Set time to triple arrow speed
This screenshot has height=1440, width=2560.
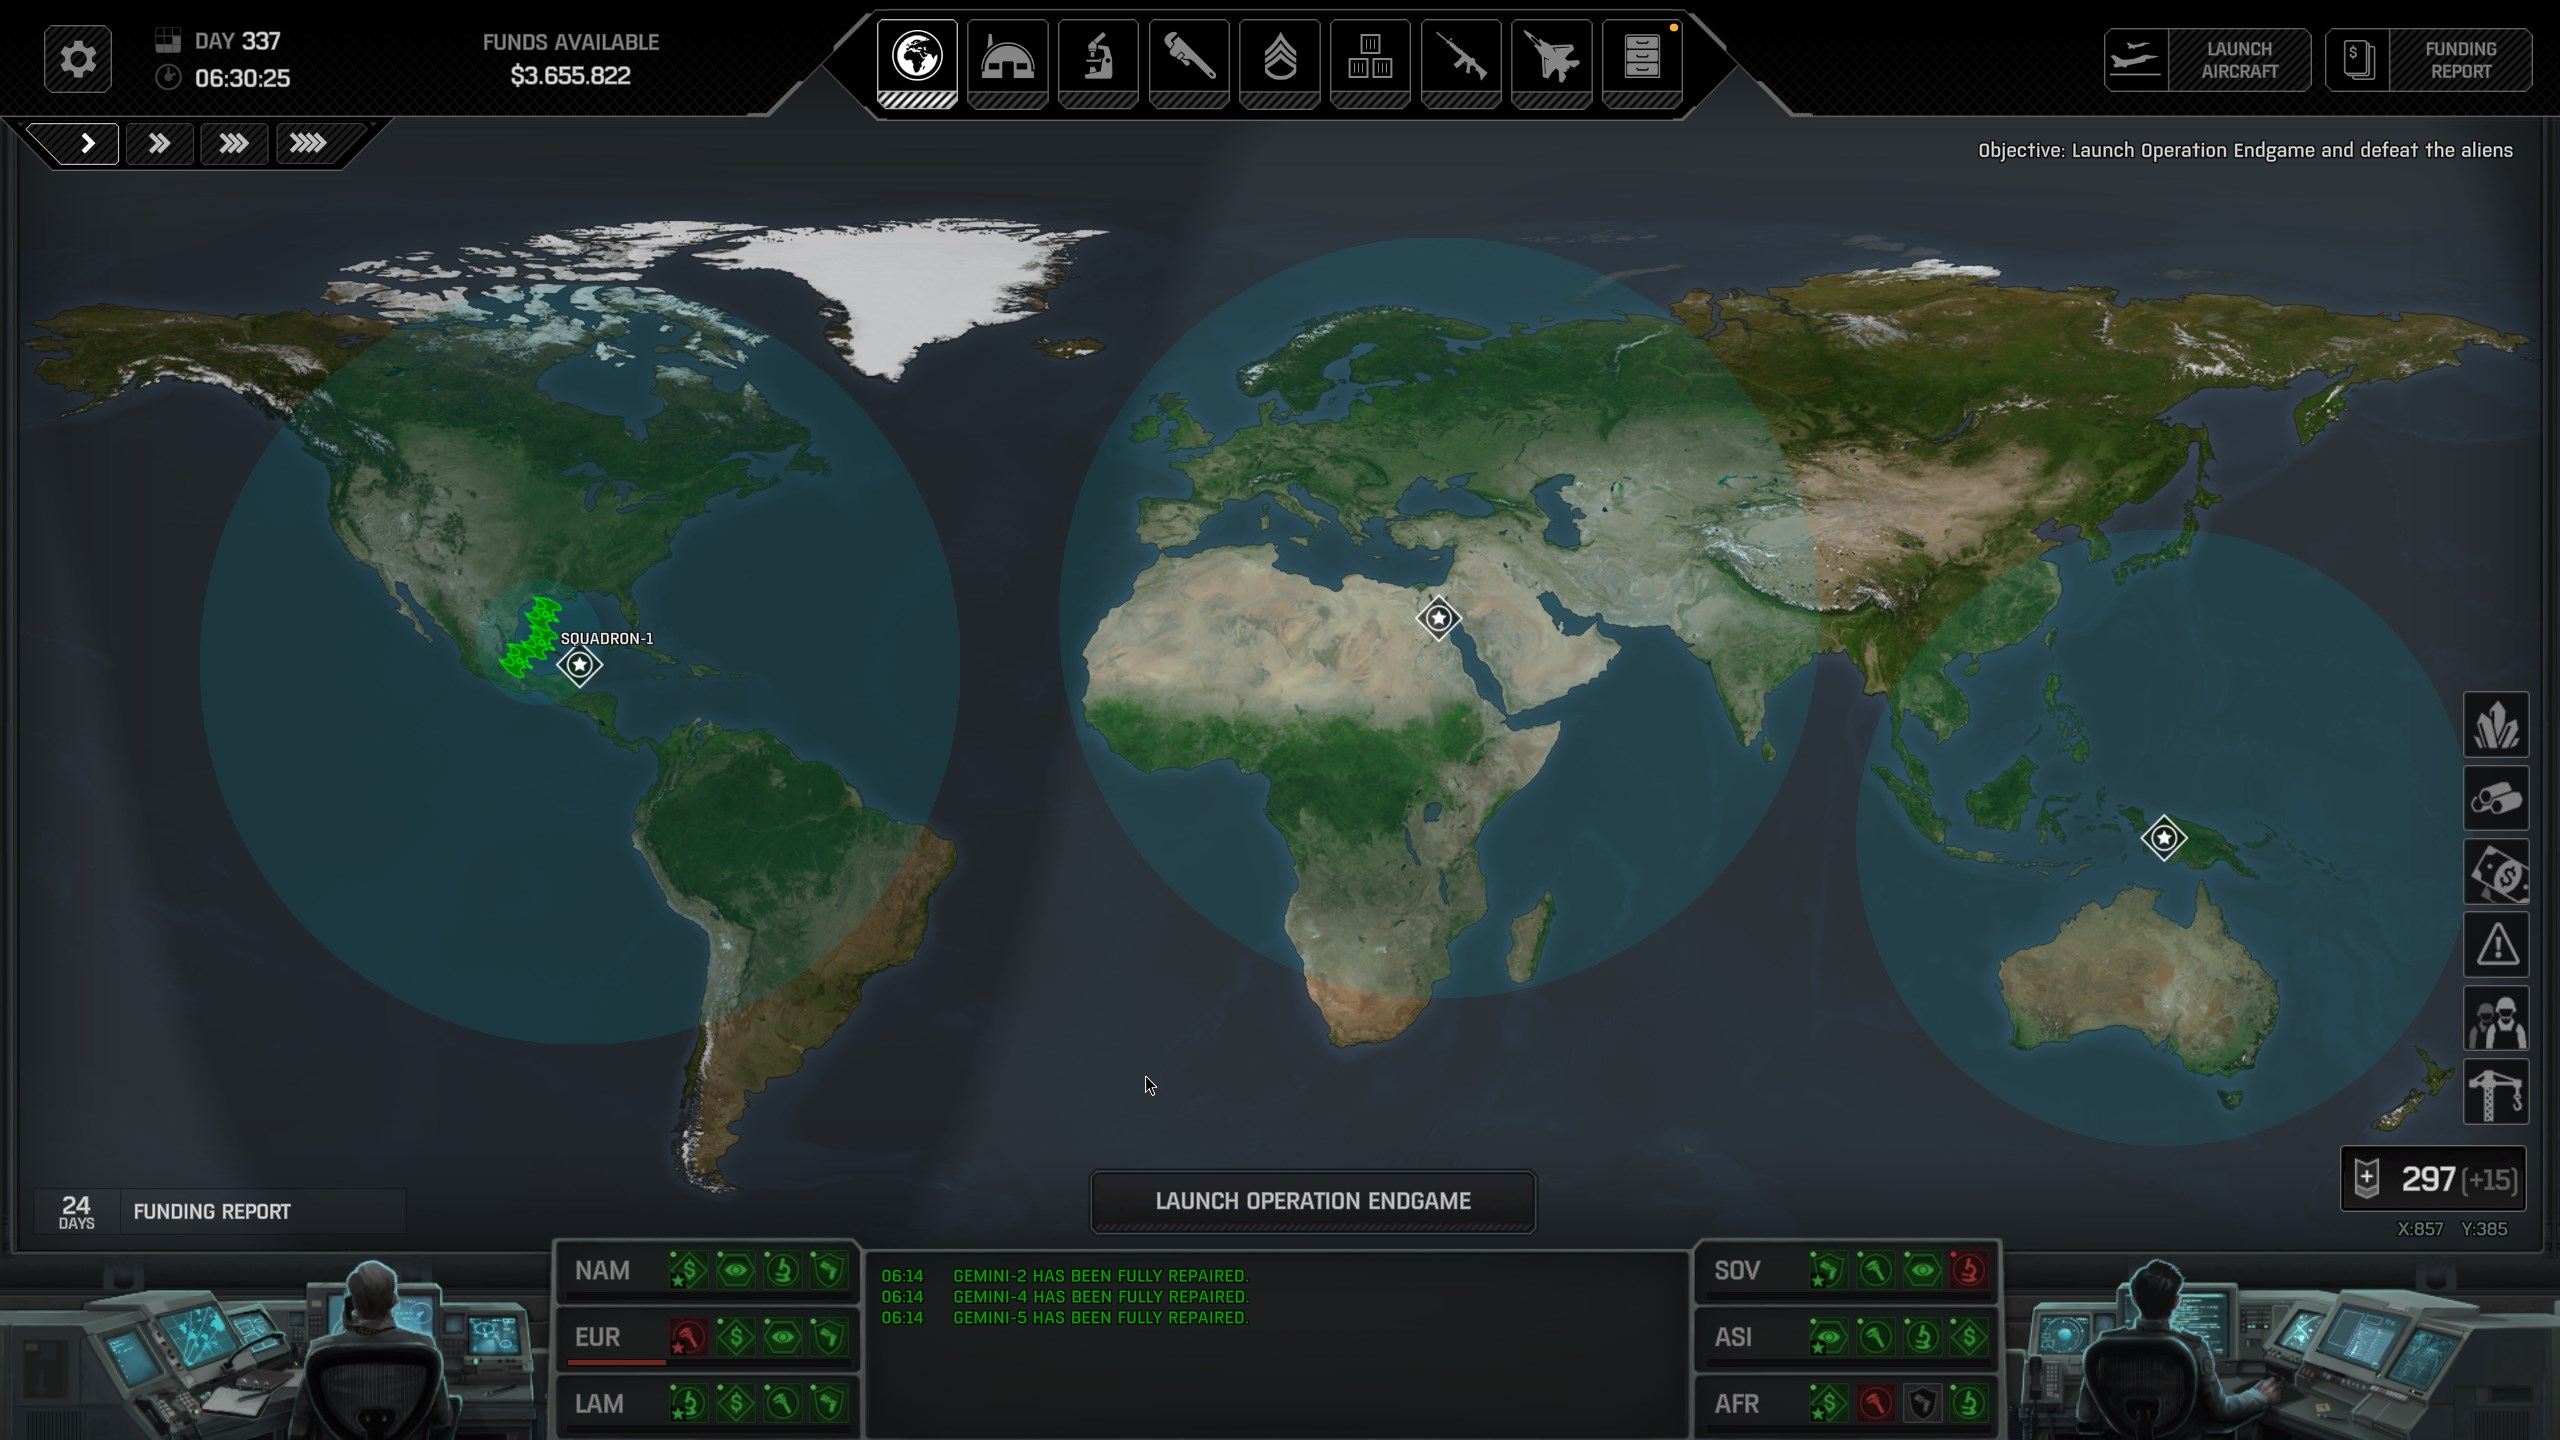click(x=234, y=144)
